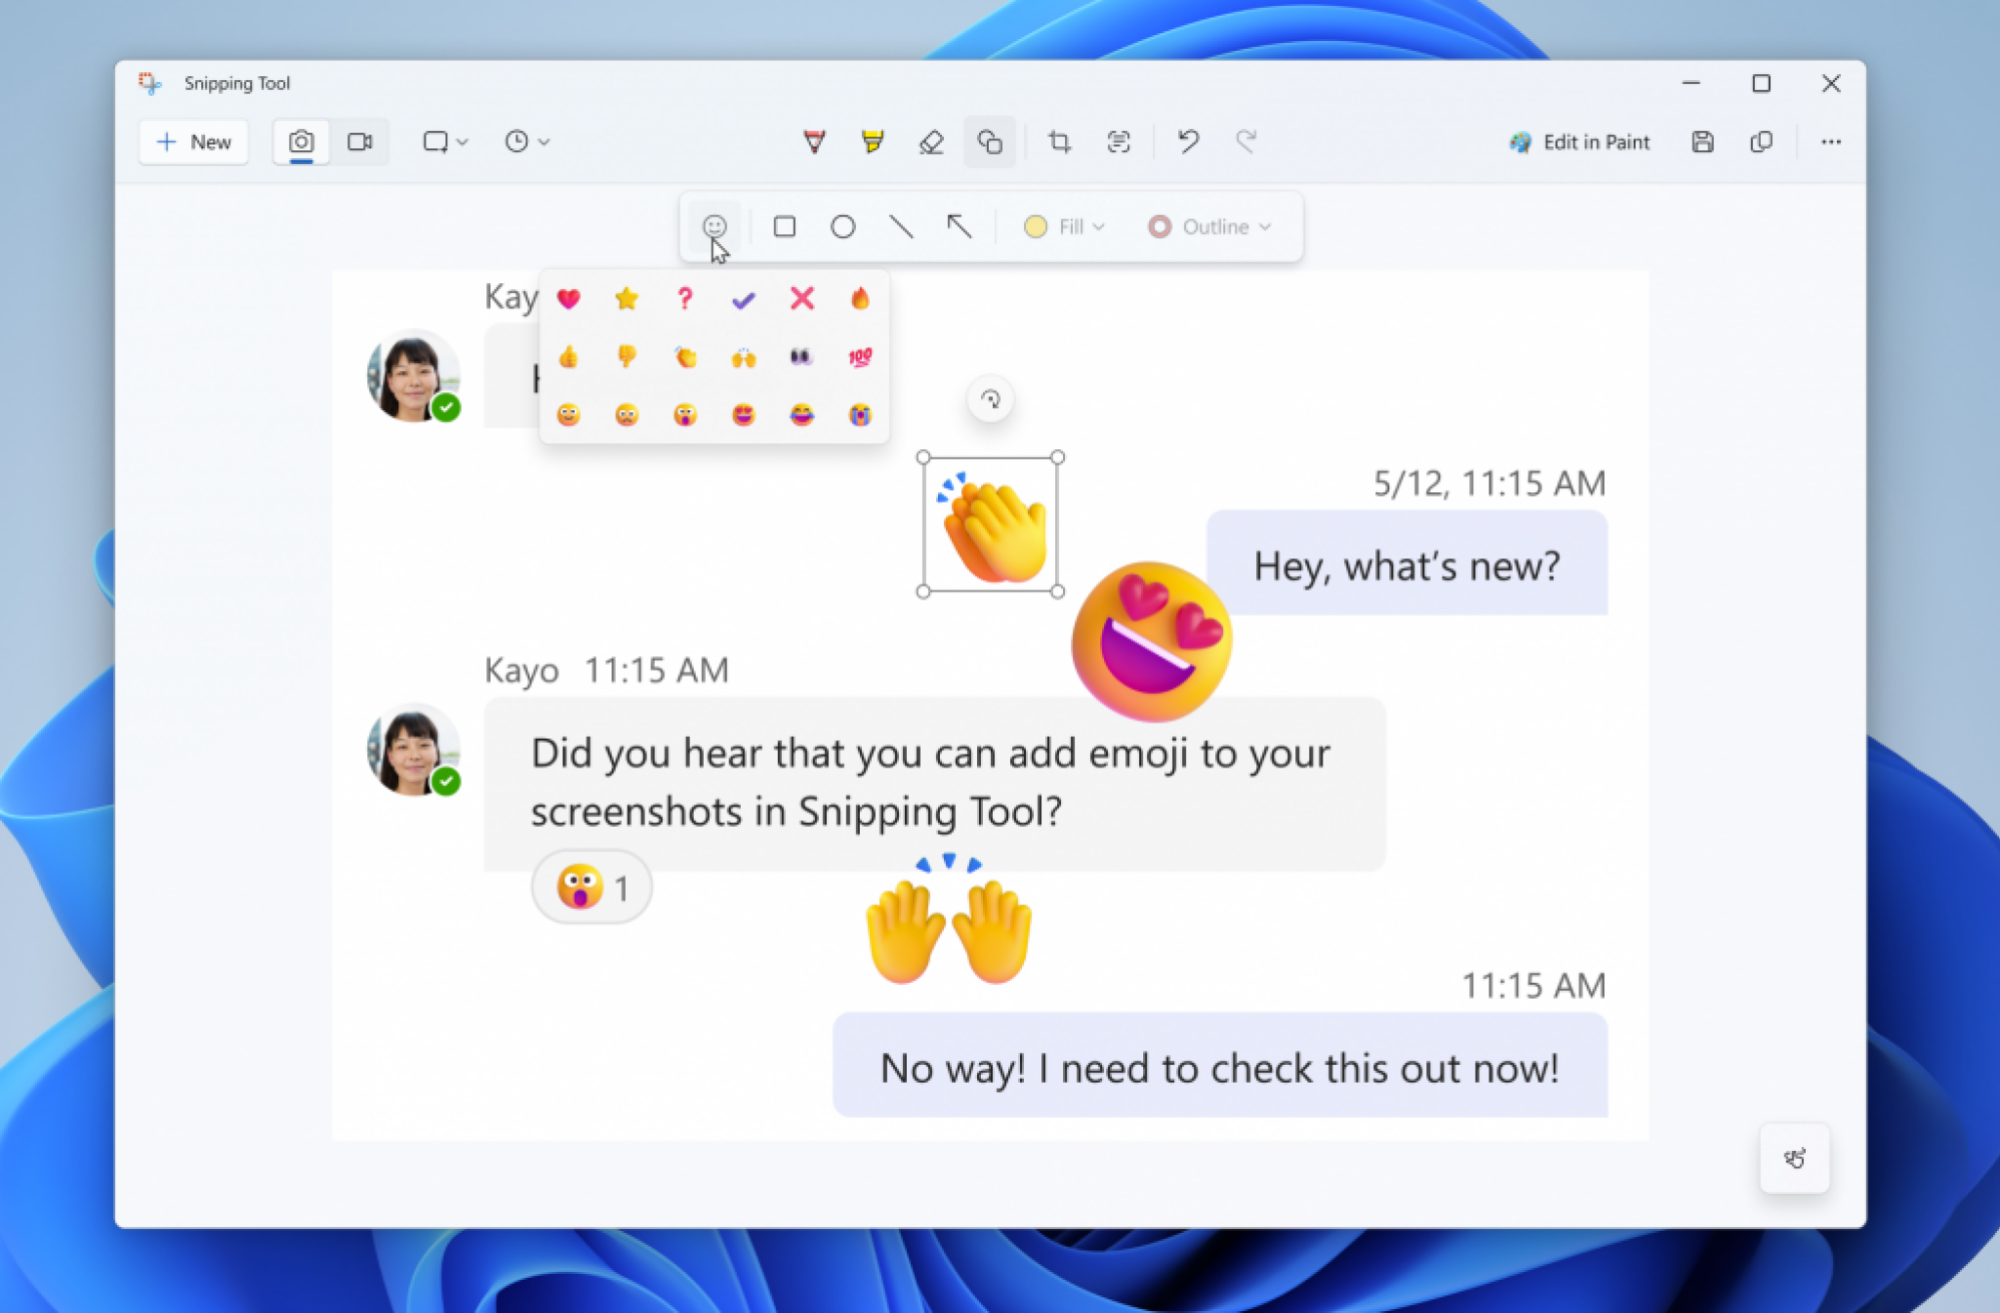The image size is (2000, 1313).
Task: Click the yellow fire emoji
Action: pyautogui.click(x=860, y=297)
